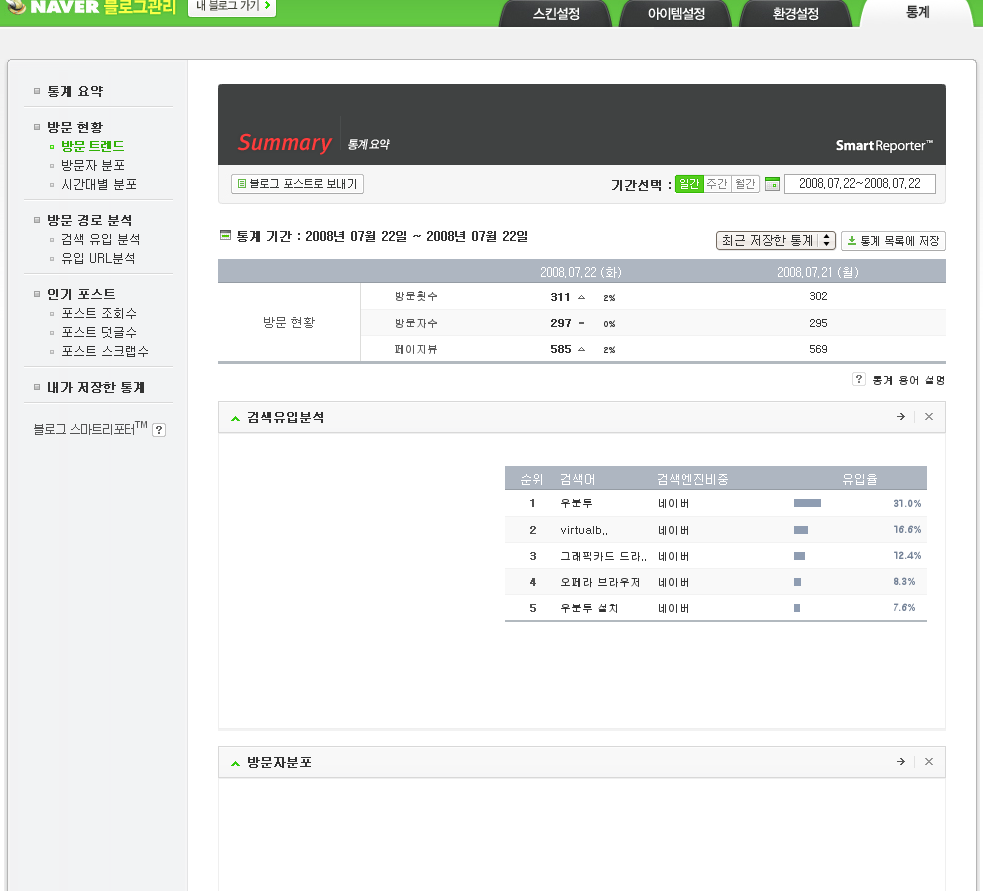Click the 유입율 column header

pos(859,480)
